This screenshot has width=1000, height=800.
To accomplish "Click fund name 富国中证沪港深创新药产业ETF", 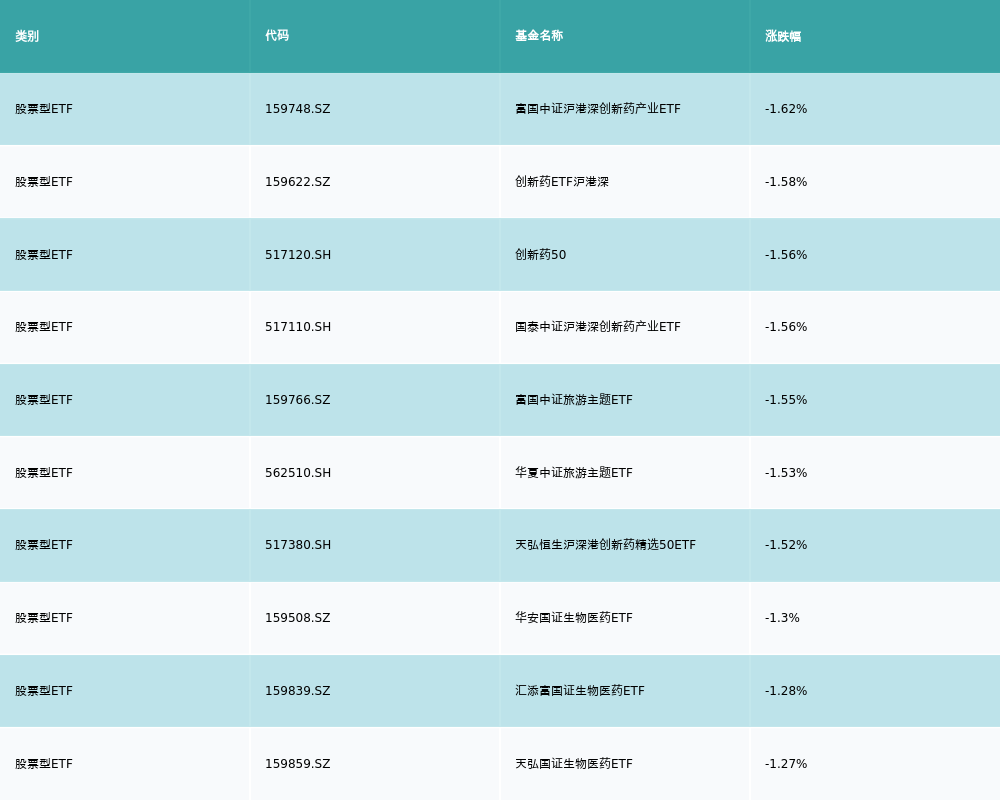I will 598,109.
